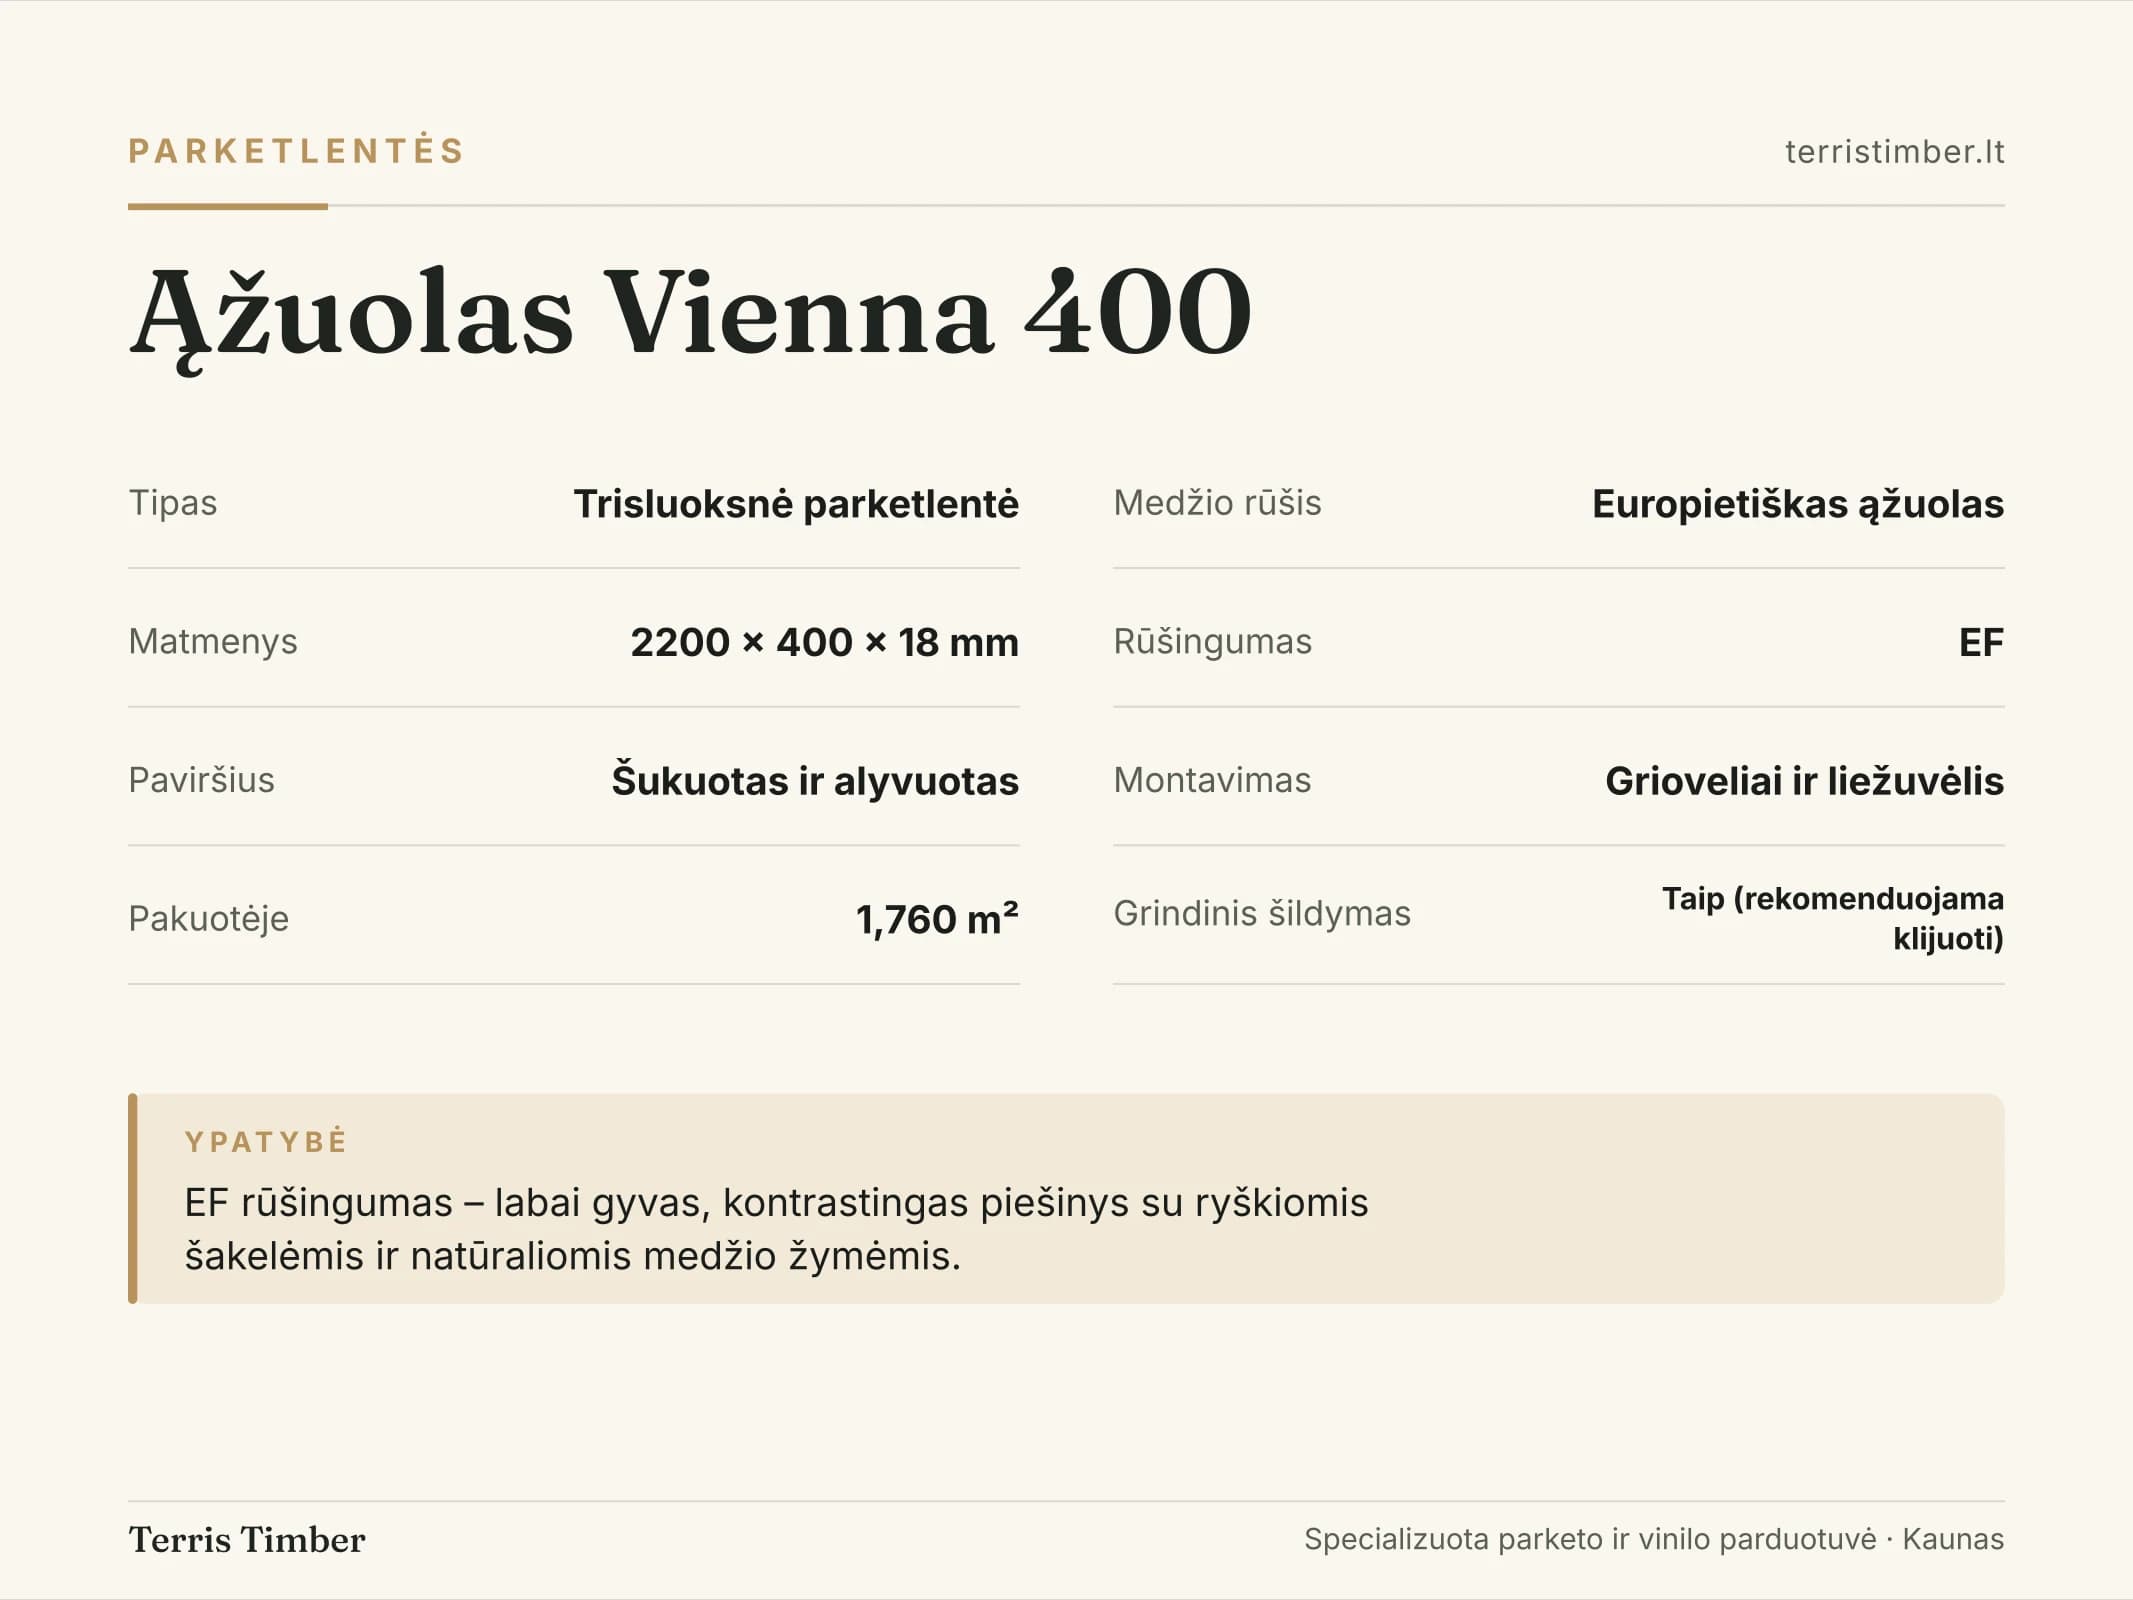This screenshot has height=1600, width=2133.
Task: Click the Terris Timber footer logo
Action: 247,1539
